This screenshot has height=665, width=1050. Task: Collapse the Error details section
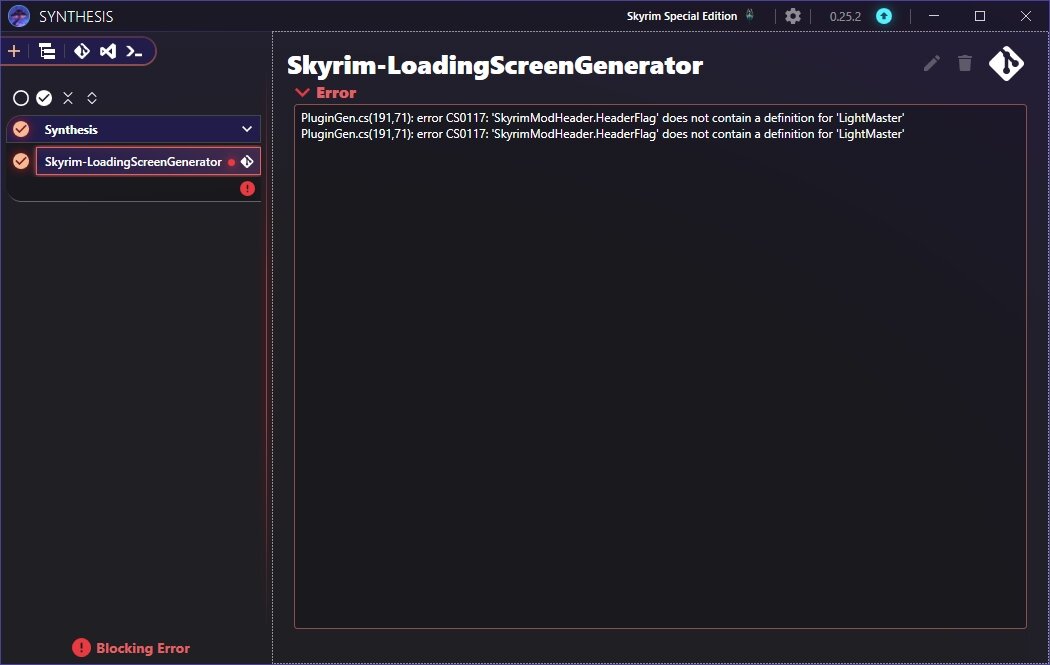pyautogui.click(x=302, y=92)
